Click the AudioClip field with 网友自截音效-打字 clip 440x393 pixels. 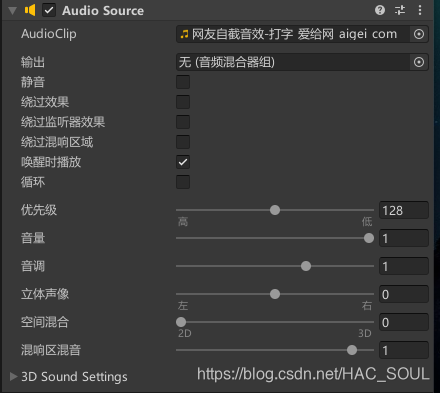pos(293,34)
